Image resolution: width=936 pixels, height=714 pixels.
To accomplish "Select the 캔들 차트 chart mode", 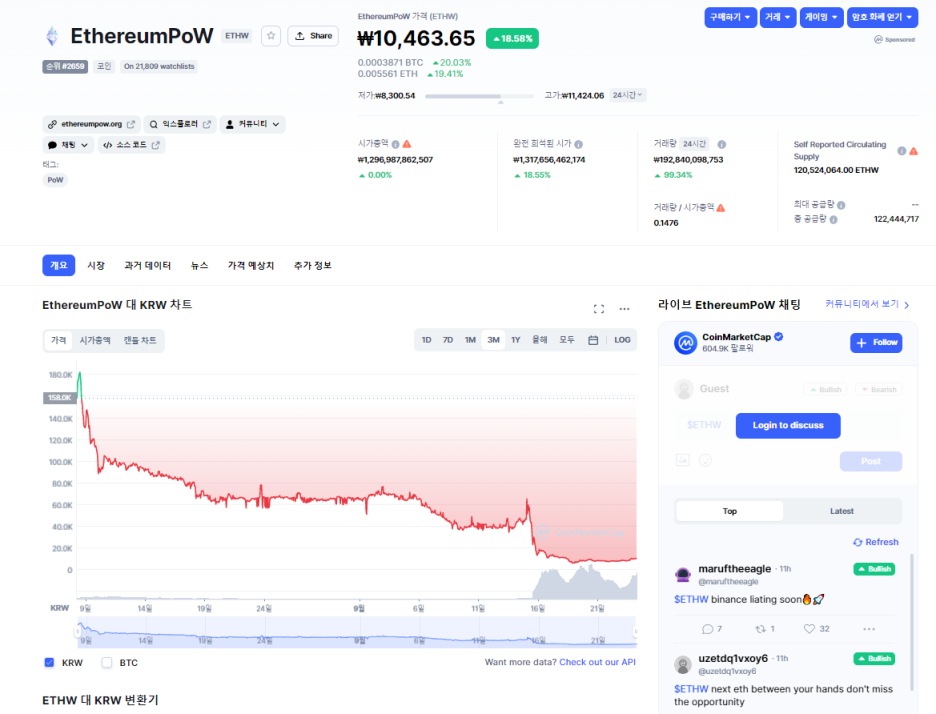I will [140, 340].
